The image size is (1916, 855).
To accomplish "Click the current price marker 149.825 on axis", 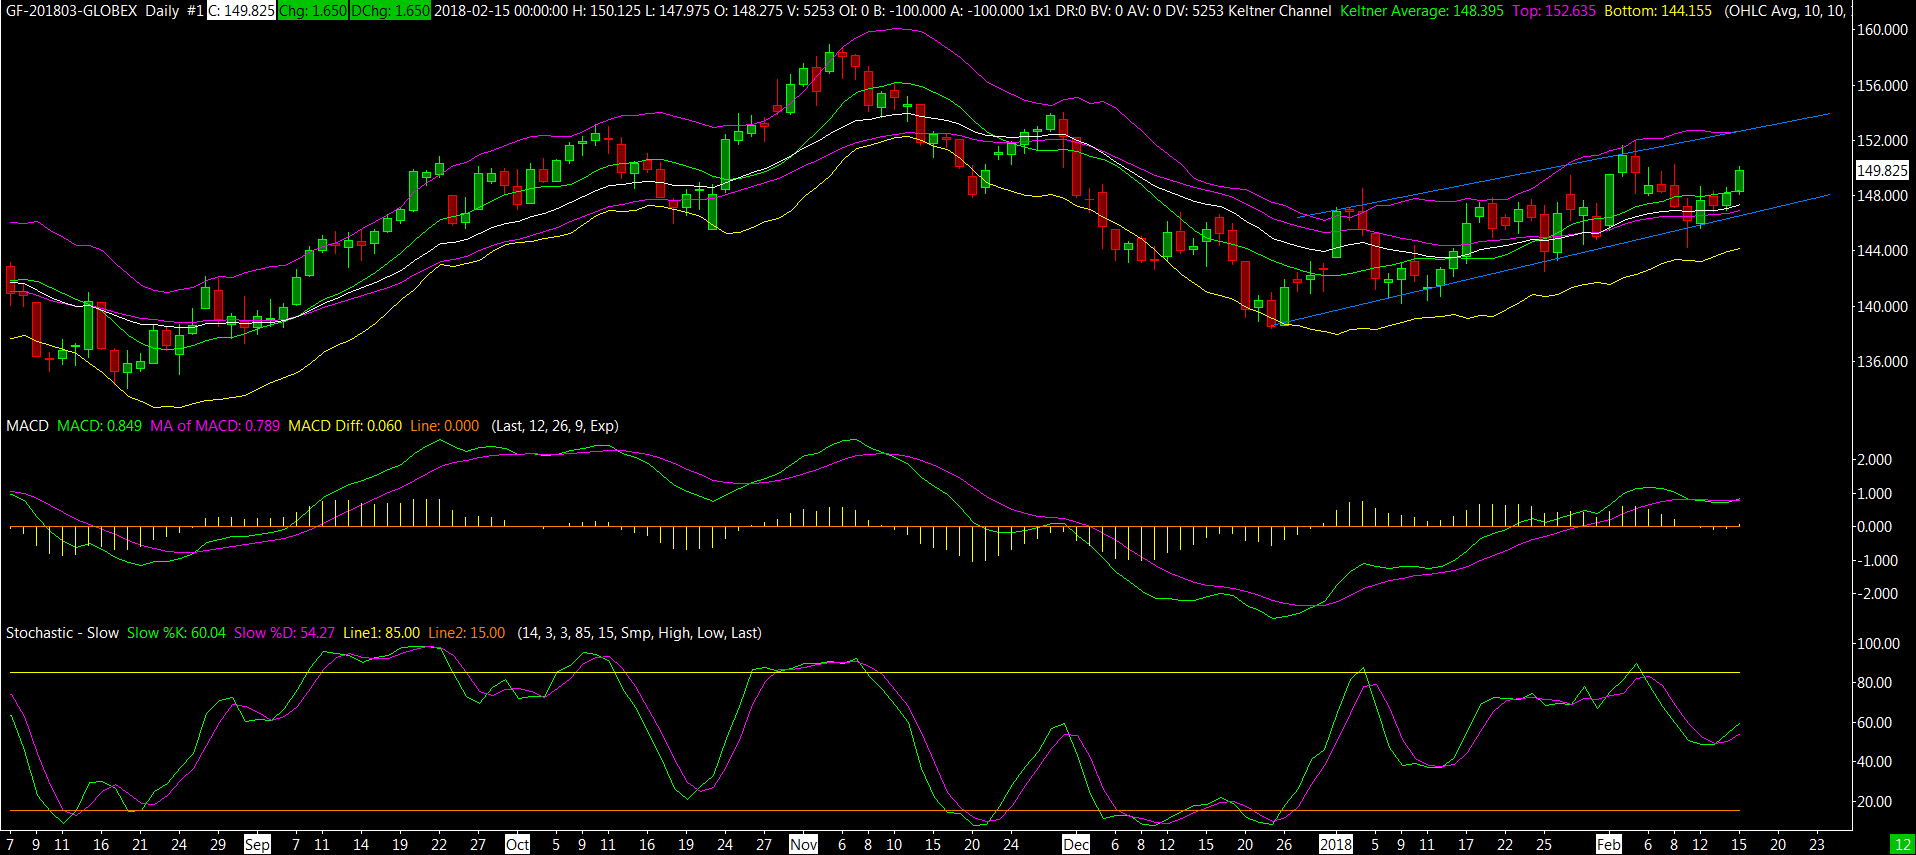I will 1882,171.
